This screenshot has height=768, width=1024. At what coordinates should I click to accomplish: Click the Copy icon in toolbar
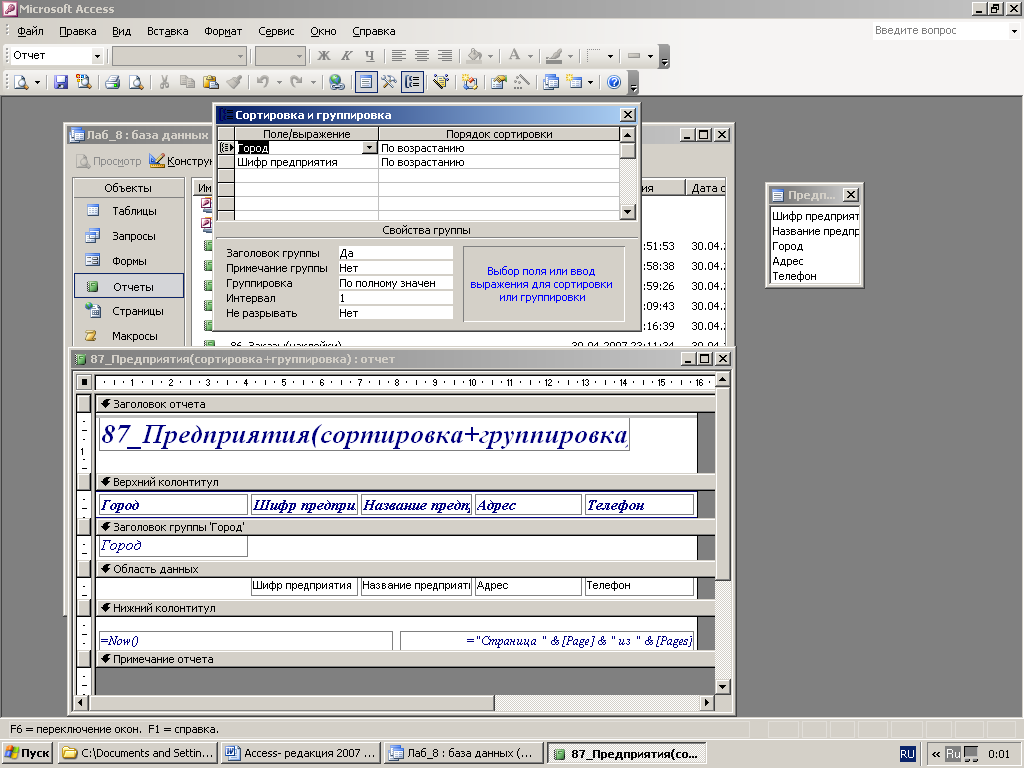pyautogui.click(x=187, y=82)
